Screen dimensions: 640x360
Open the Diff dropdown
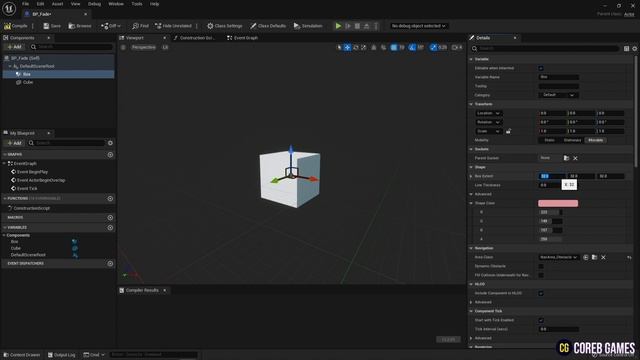[111, 26]
